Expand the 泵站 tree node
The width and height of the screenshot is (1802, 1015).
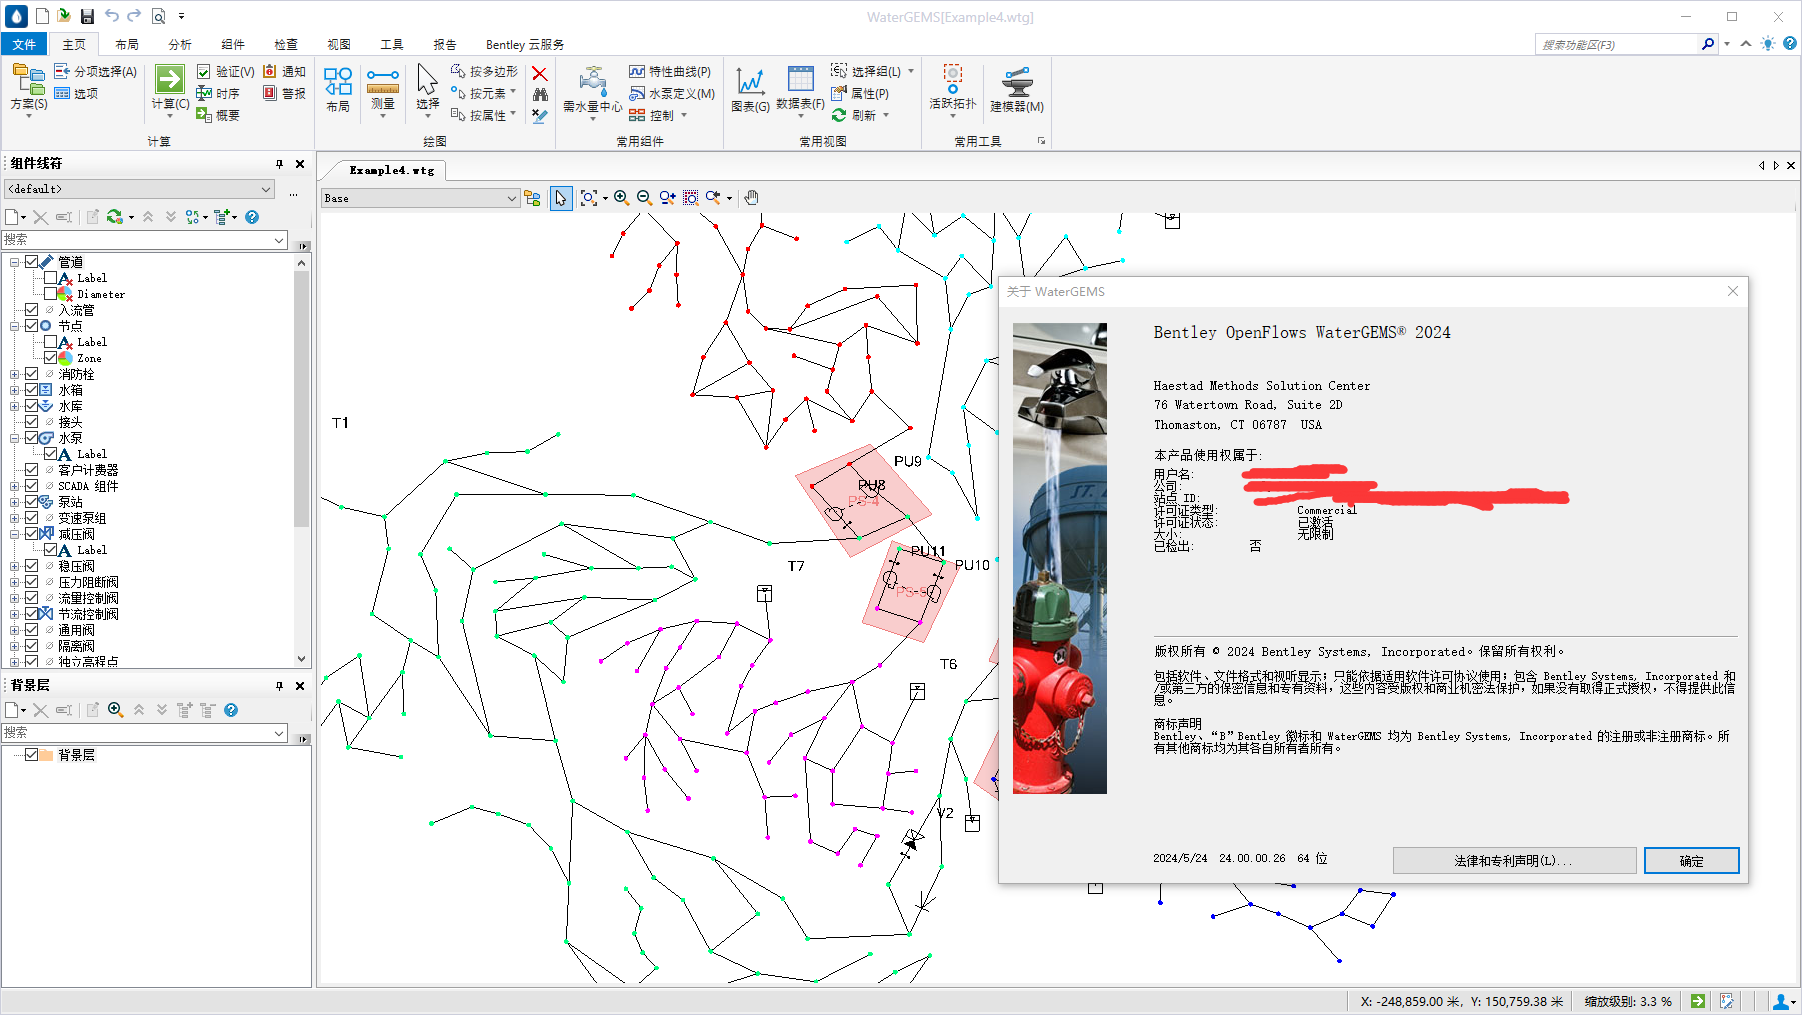(x=15, y=502)
